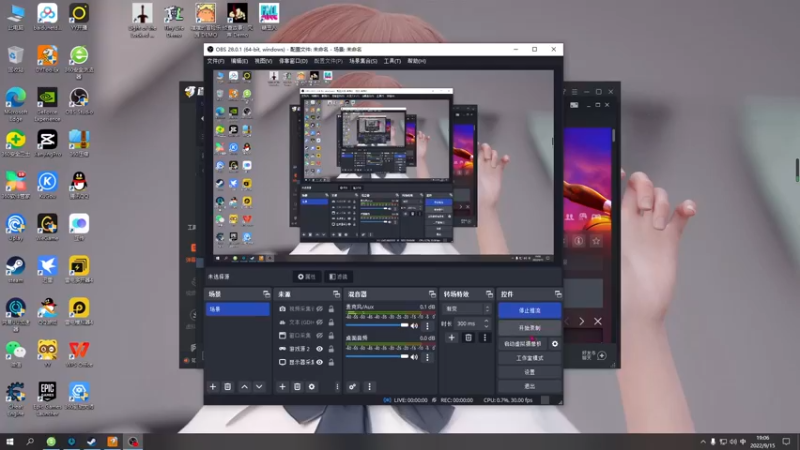
Task: Adjust the Desktop Audio volume slider
Action: click(377, 357)
